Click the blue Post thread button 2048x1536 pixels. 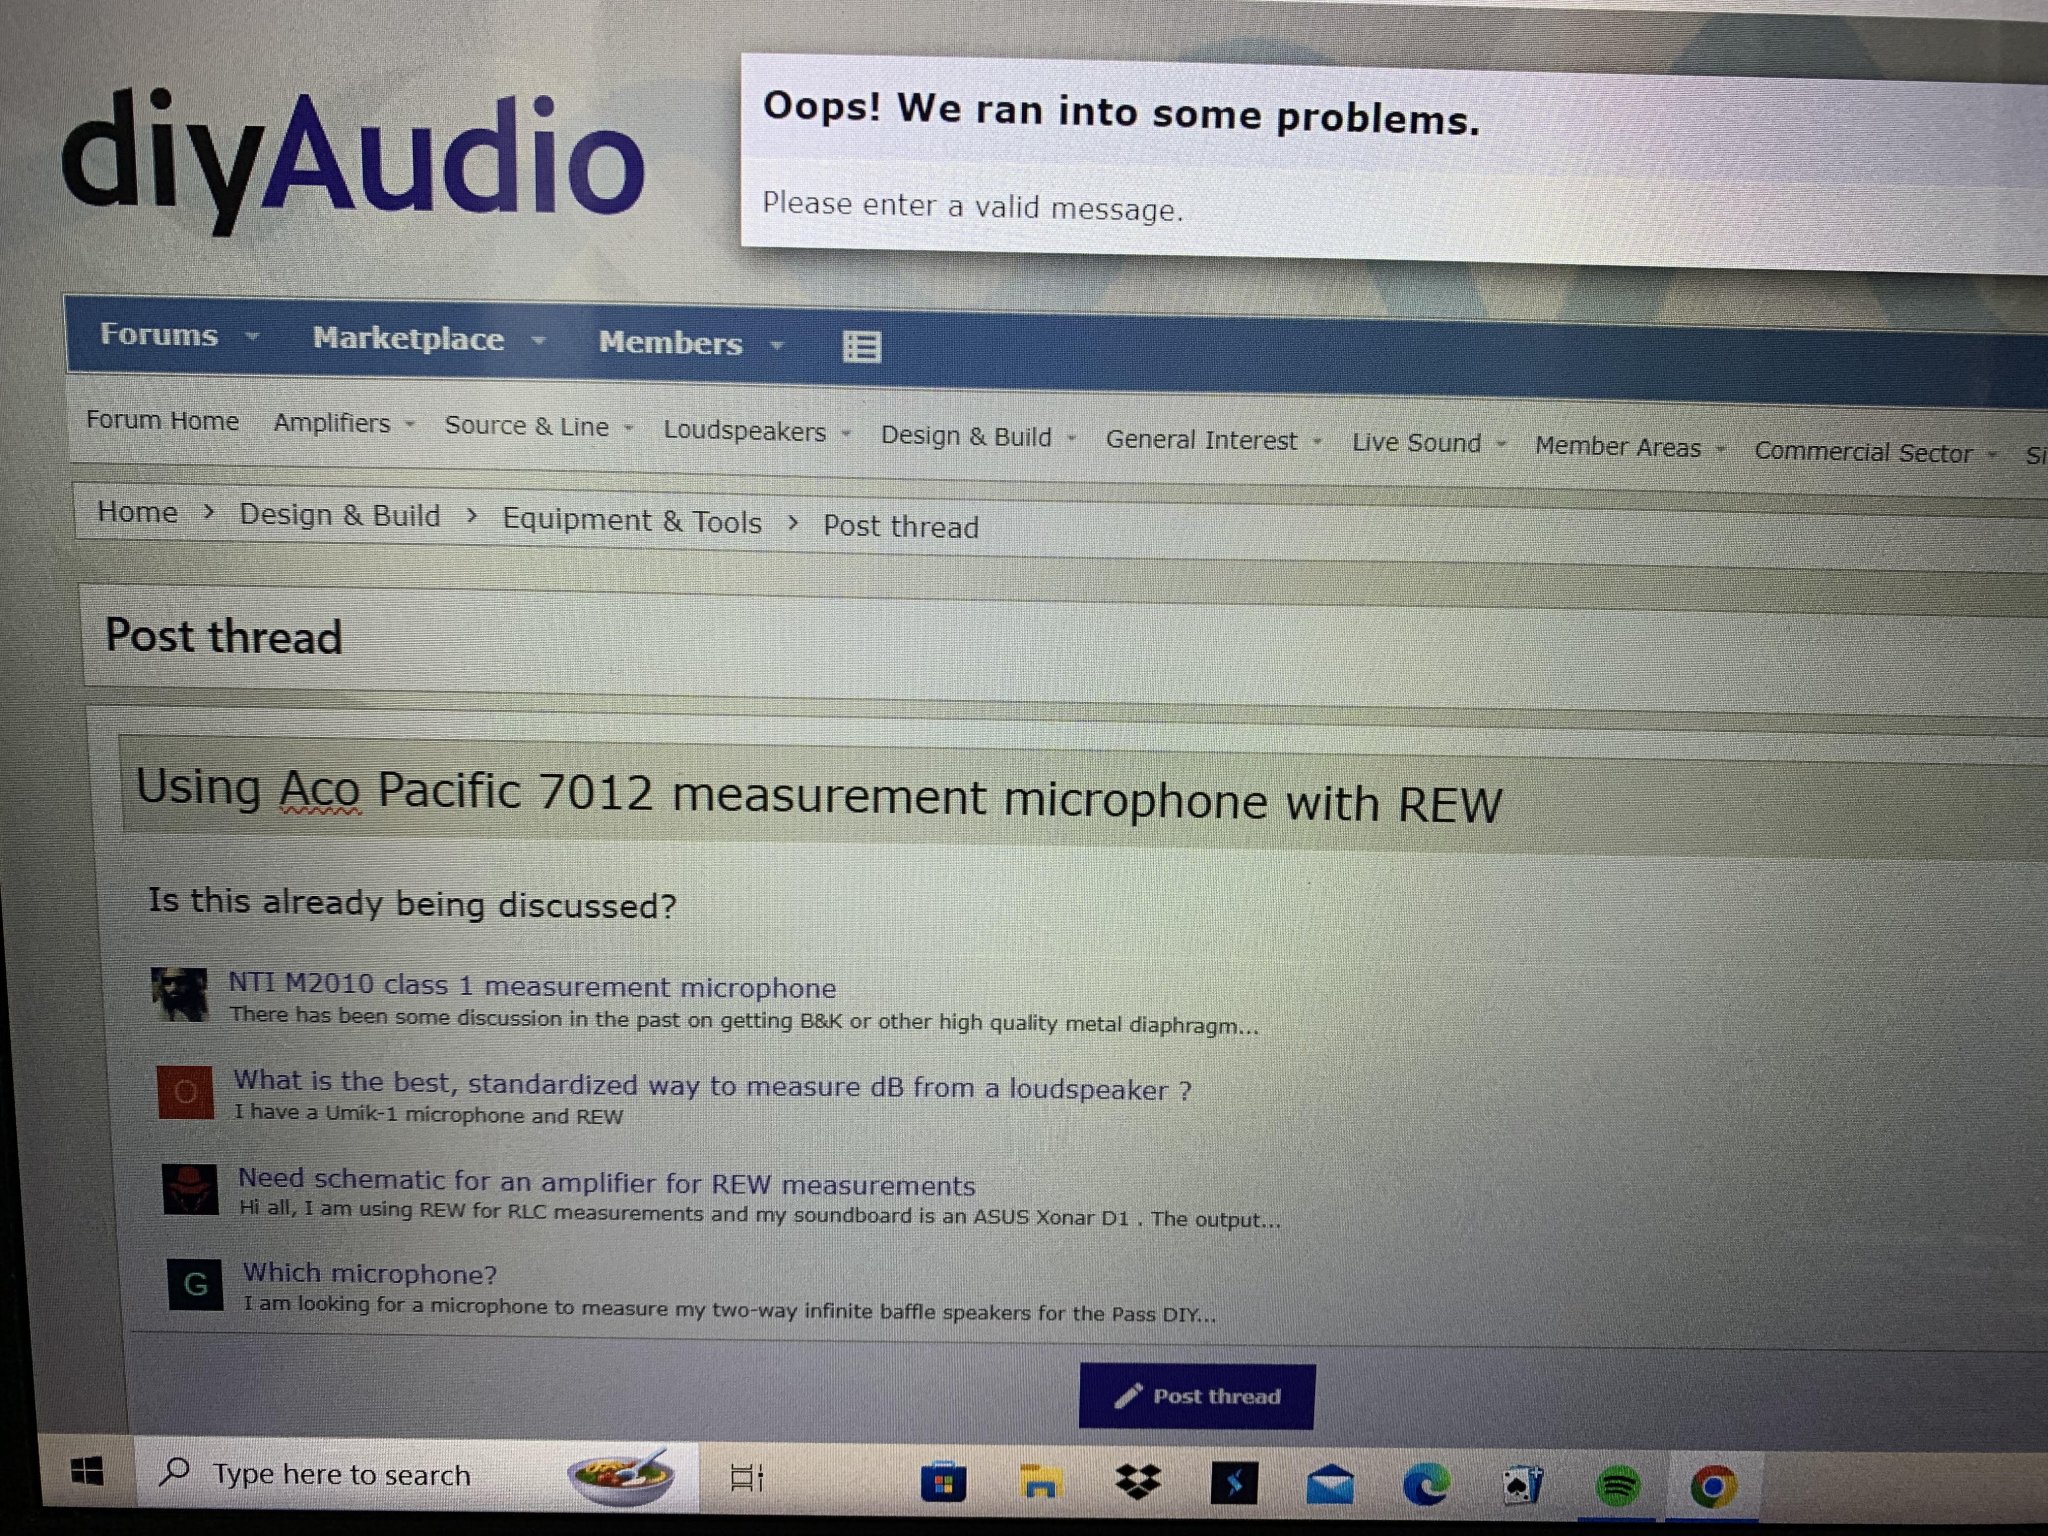pos(1197,1396)
